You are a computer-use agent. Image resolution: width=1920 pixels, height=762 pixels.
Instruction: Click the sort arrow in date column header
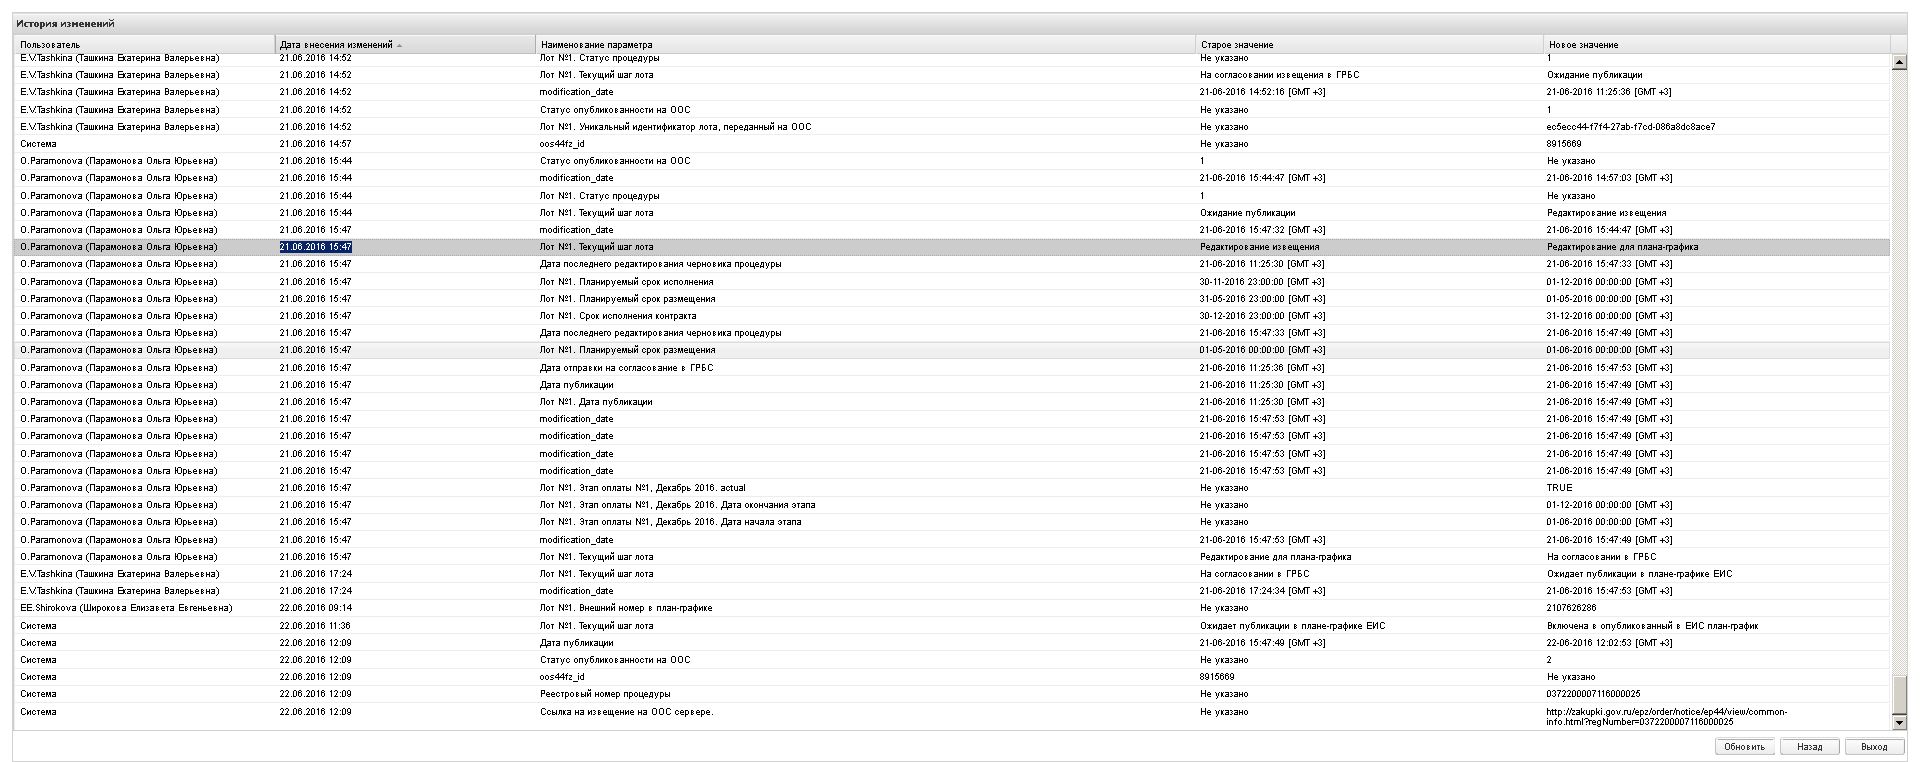400,46
